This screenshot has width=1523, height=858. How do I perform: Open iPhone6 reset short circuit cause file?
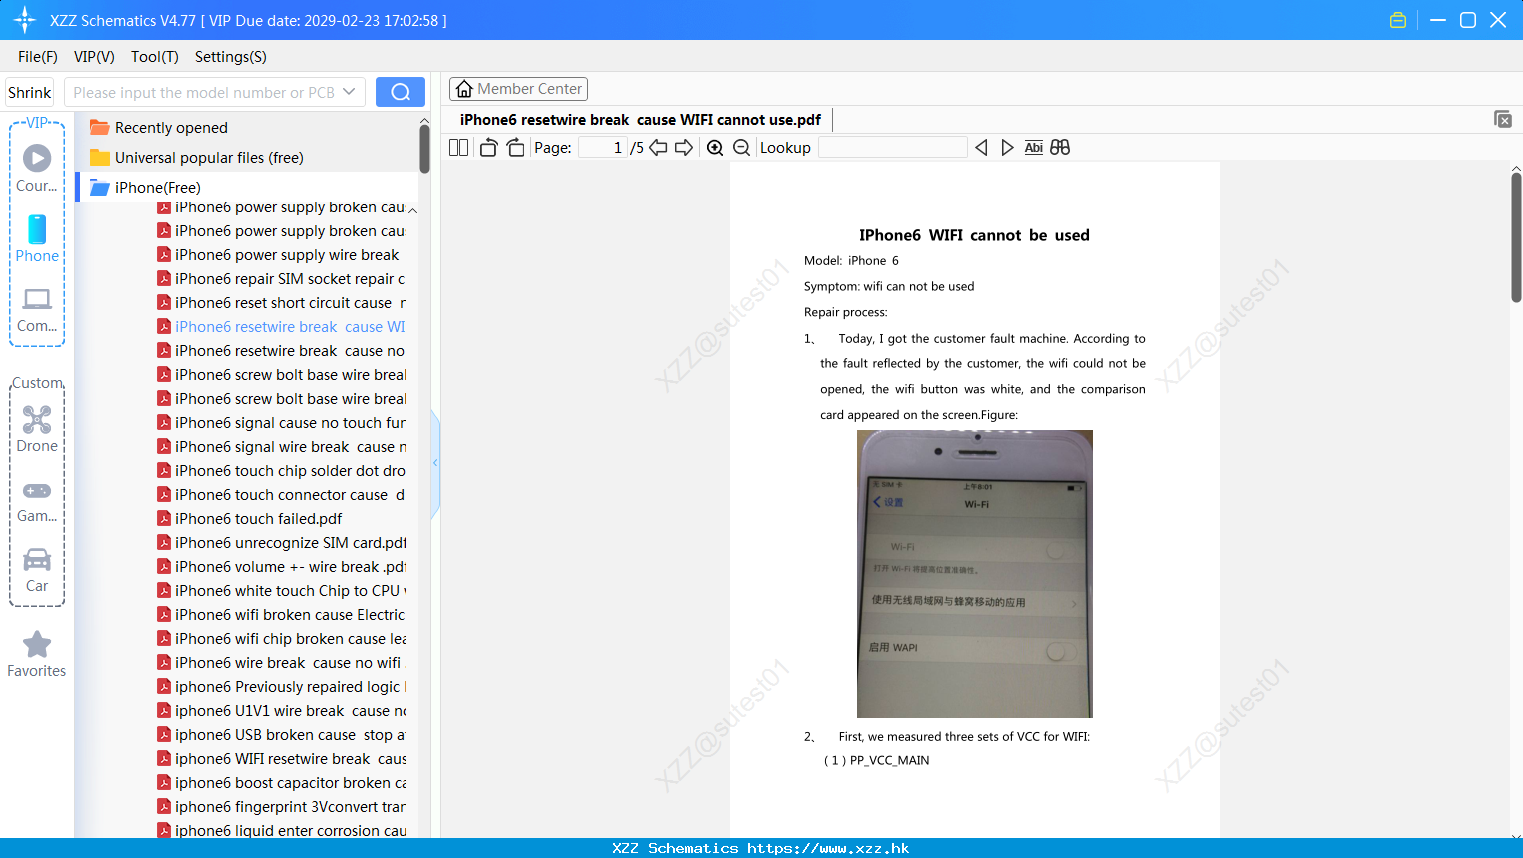281,303
